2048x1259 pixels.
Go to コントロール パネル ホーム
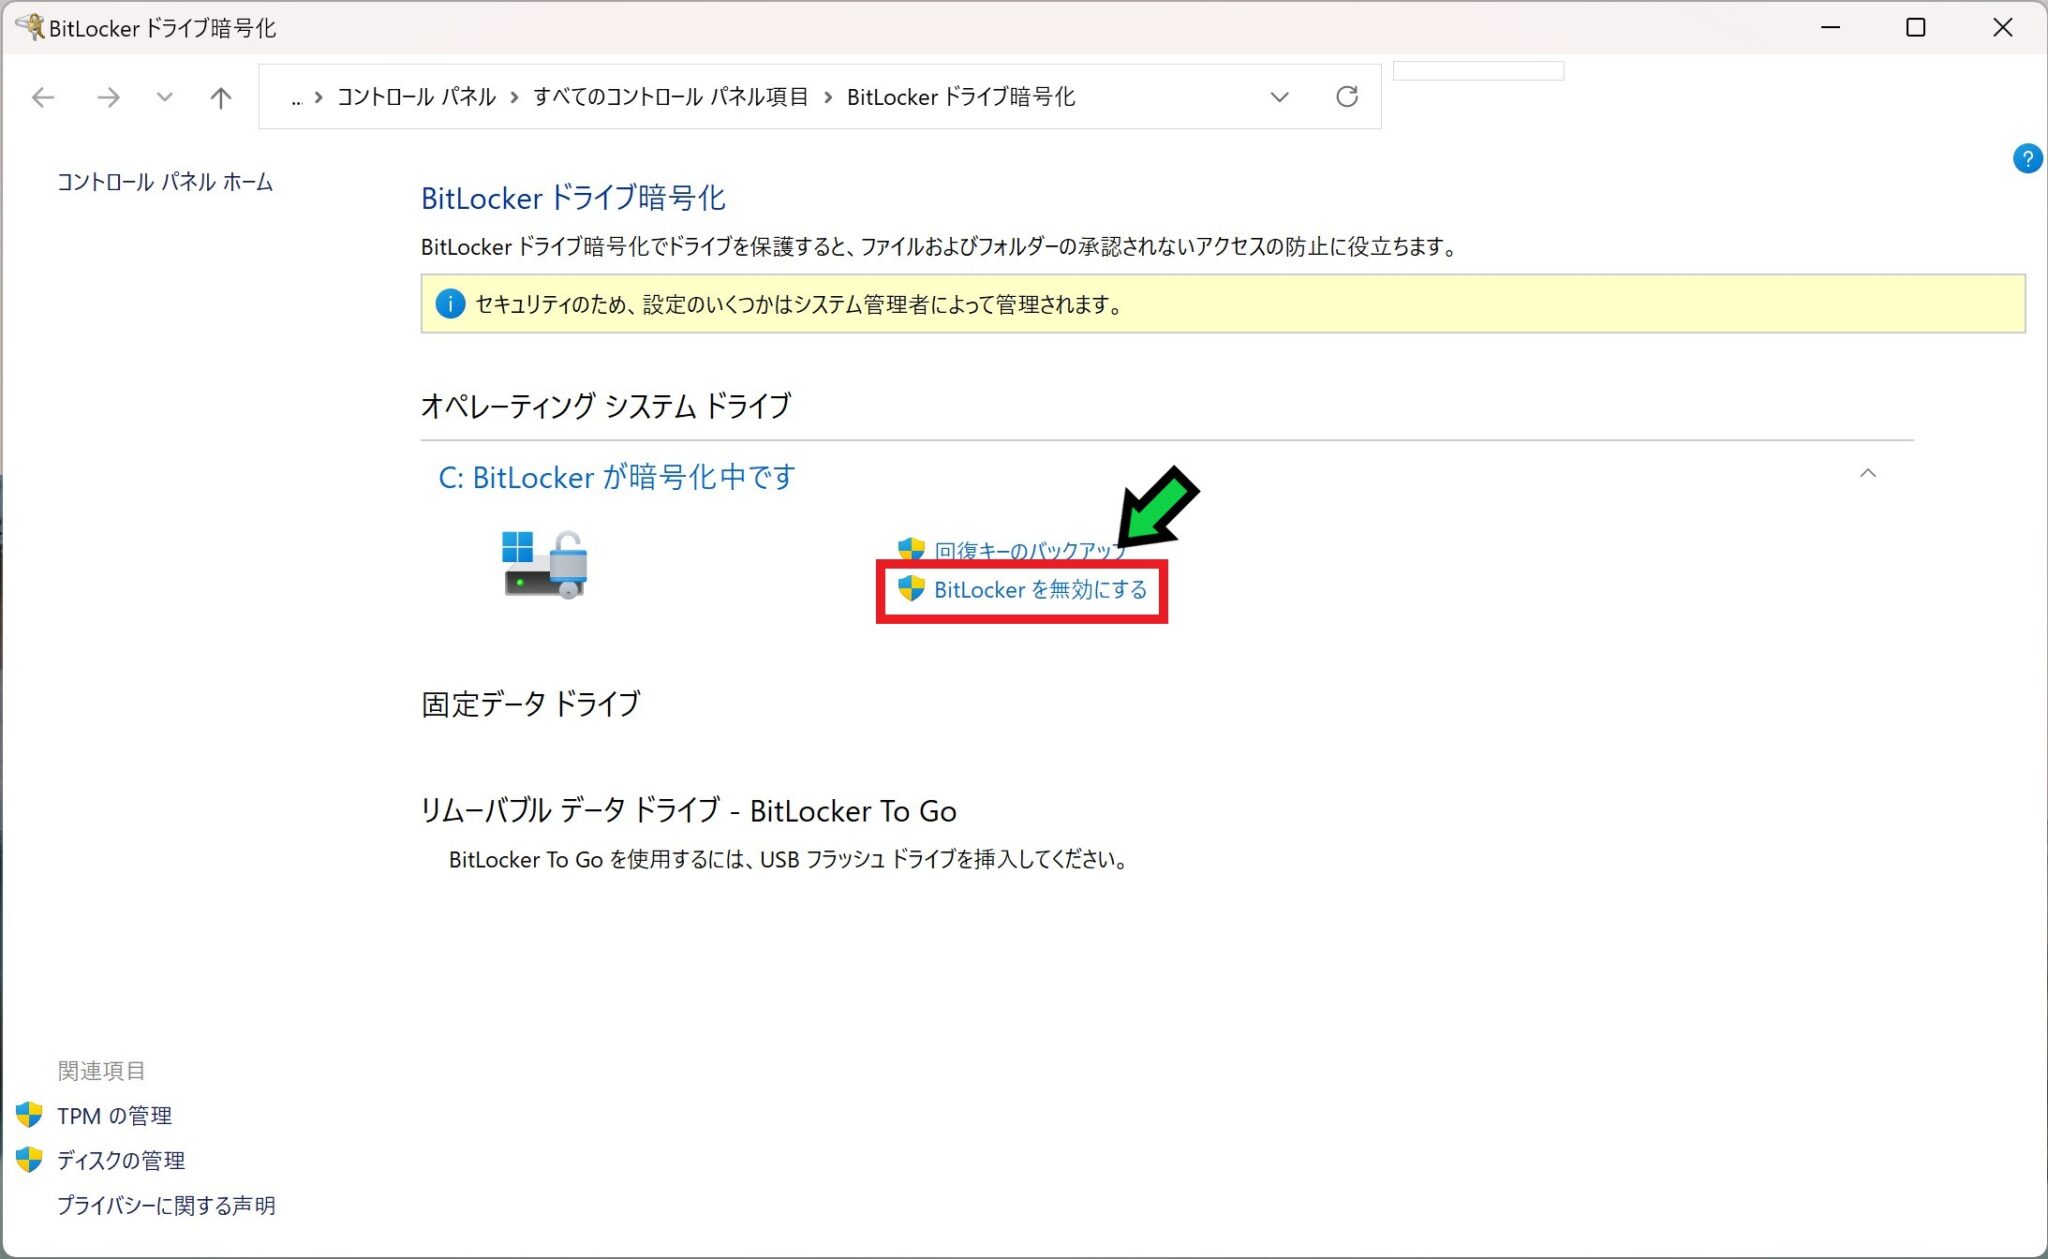(164, 182)
